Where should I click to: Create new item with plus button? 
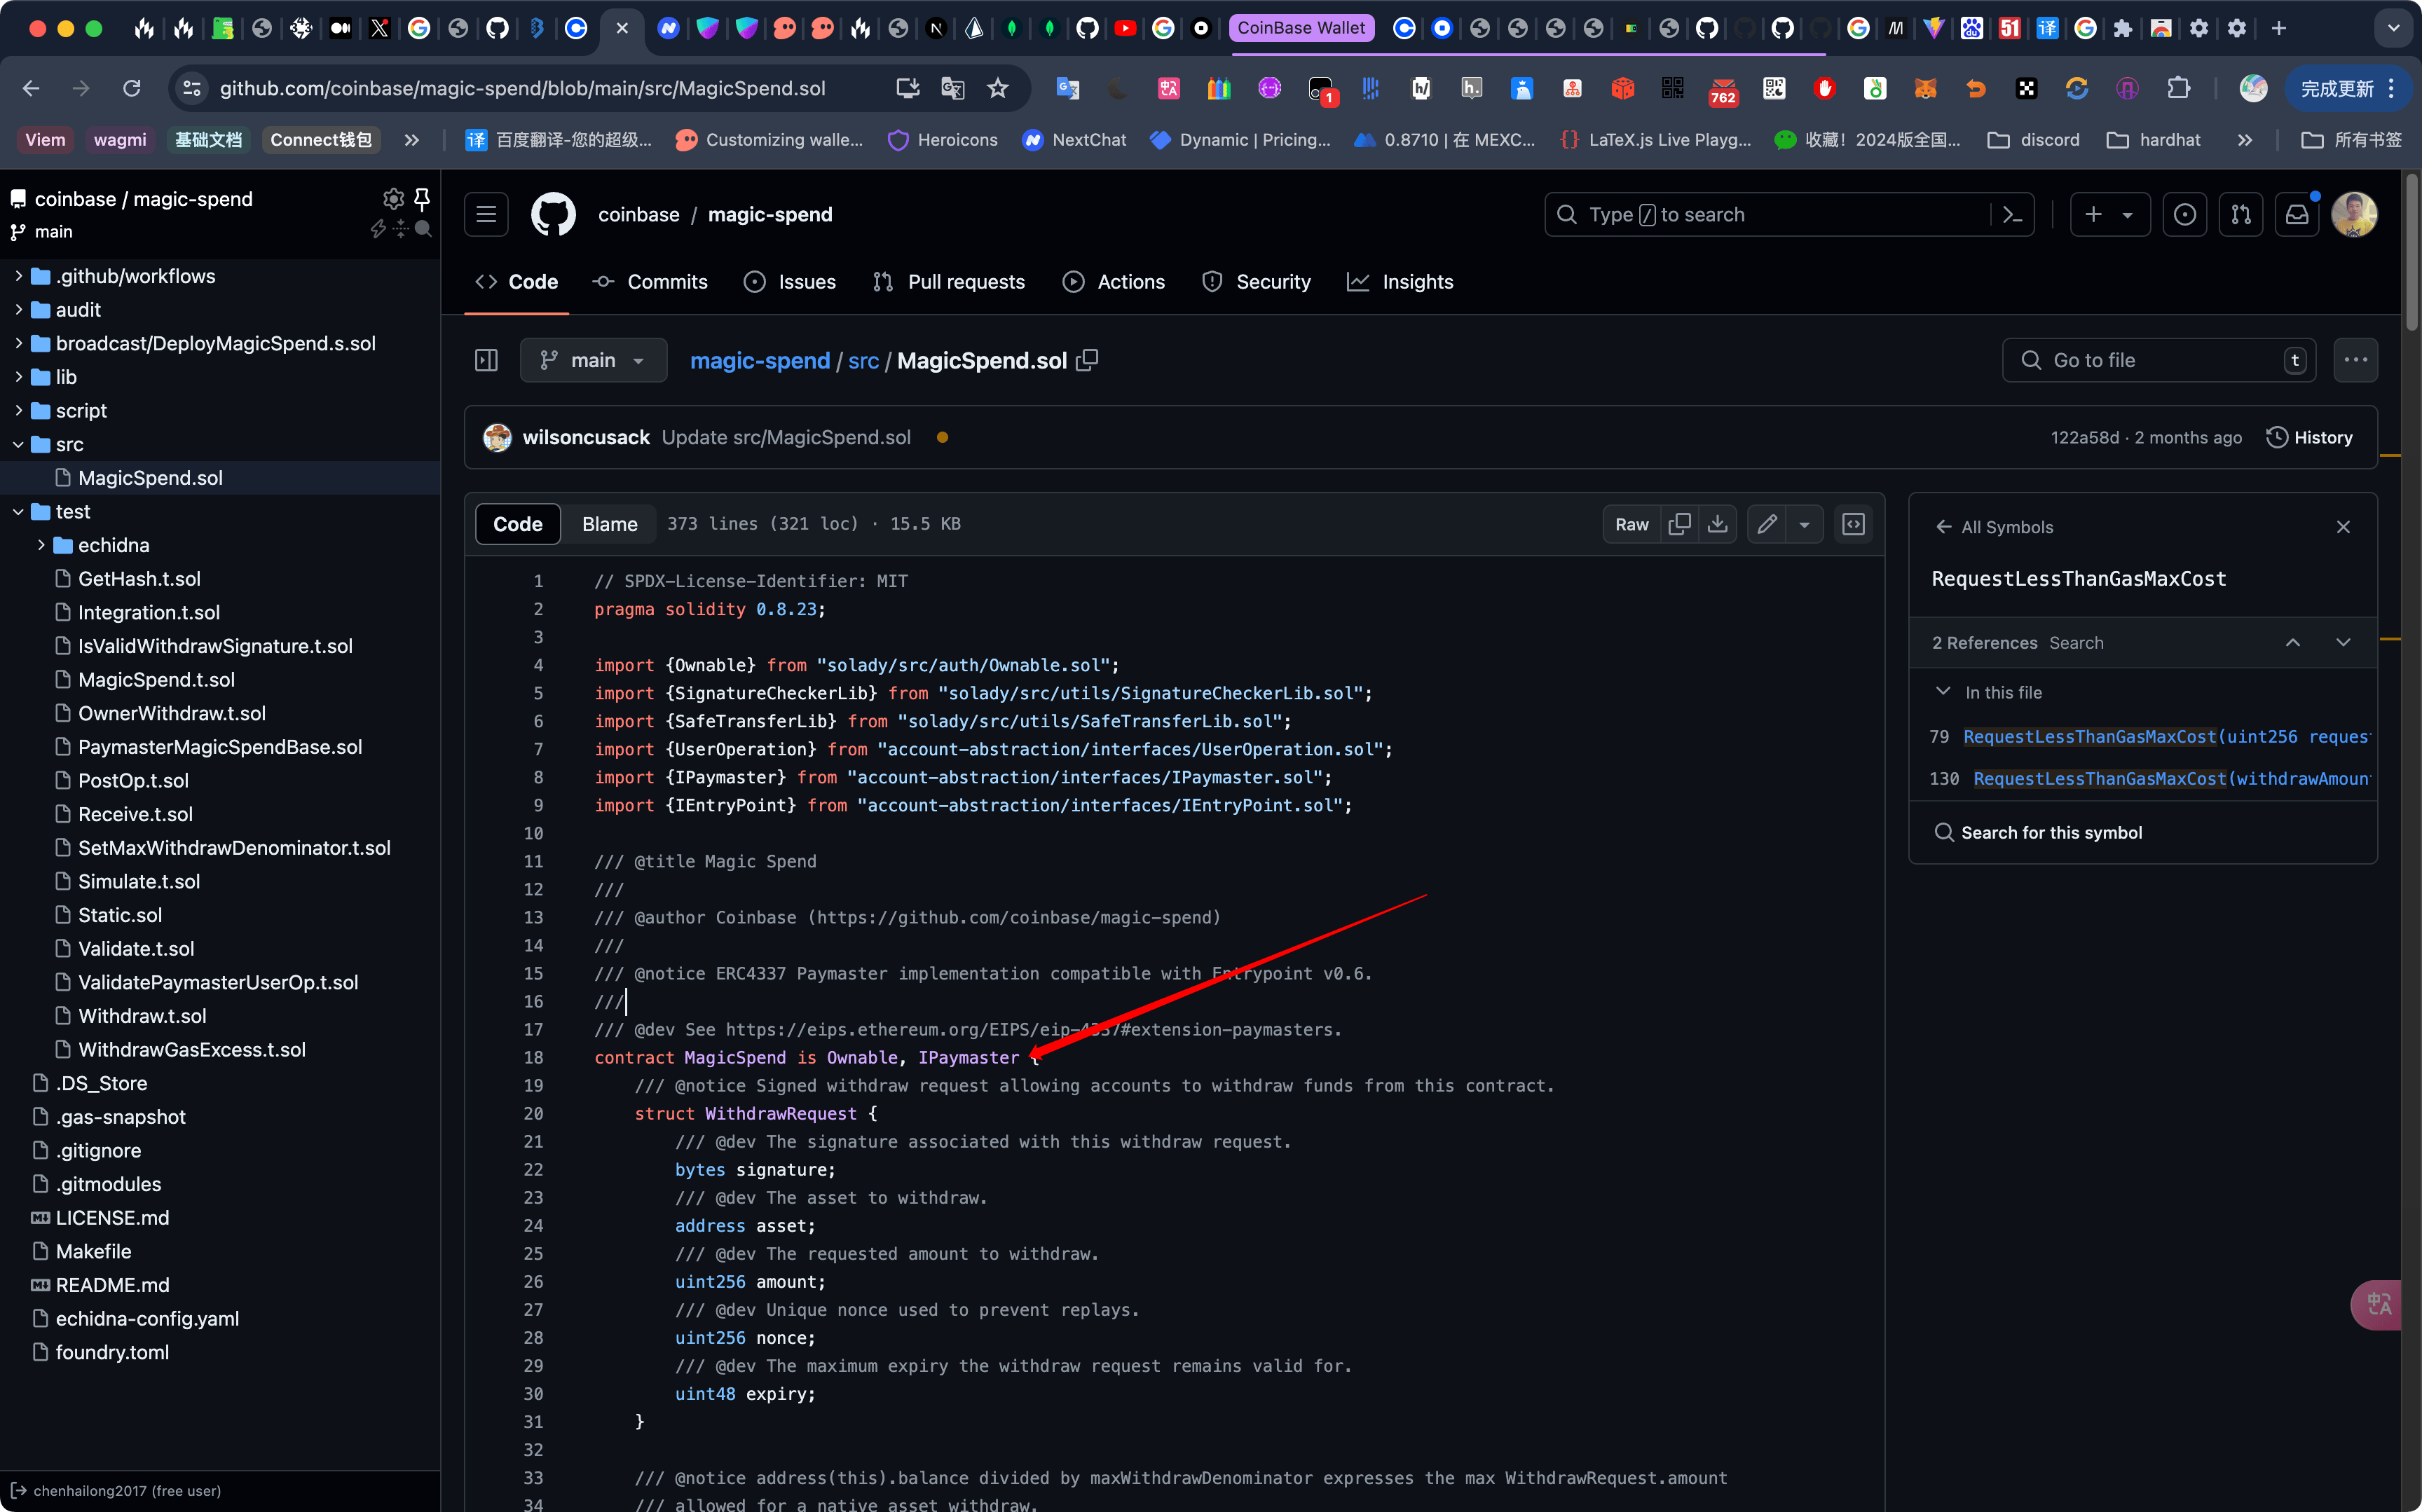2093,214
